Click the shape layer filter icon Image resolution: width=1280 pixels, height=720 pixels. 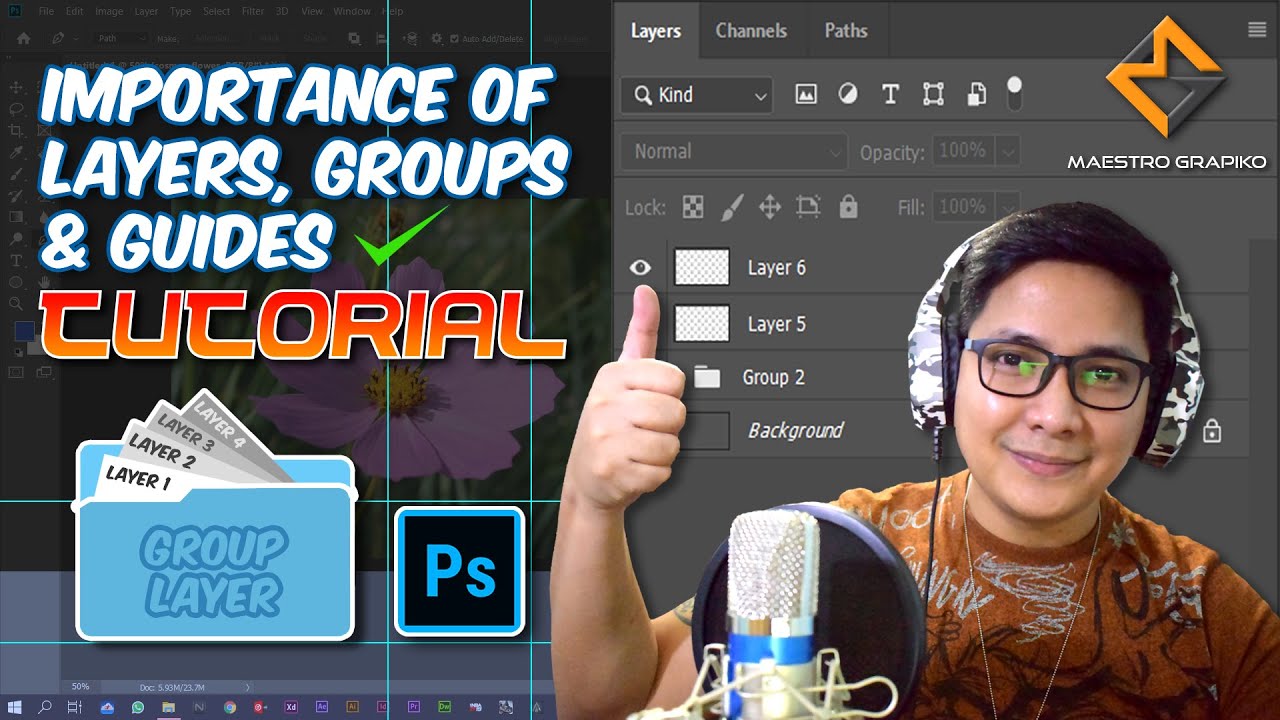click(933, 95)
